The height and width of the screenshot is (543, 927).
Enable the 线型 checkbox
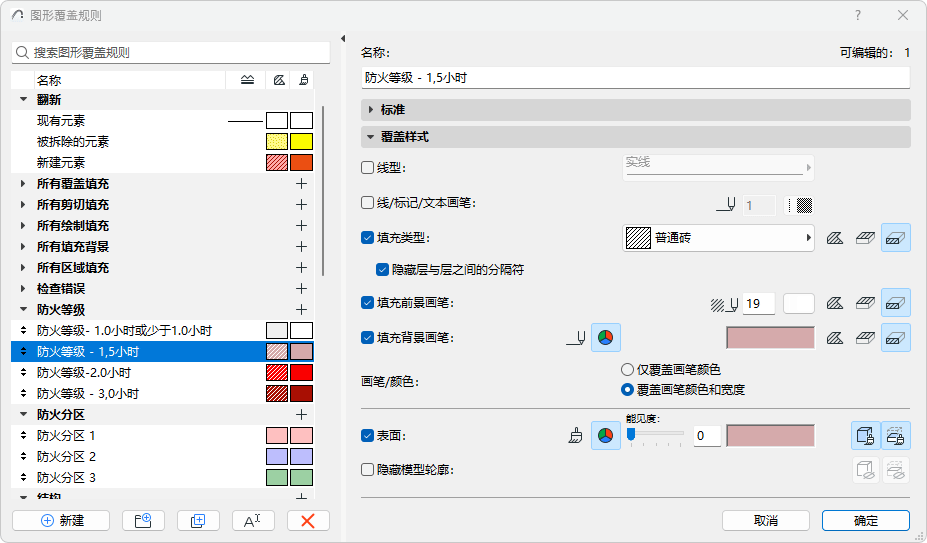point(367,168)
